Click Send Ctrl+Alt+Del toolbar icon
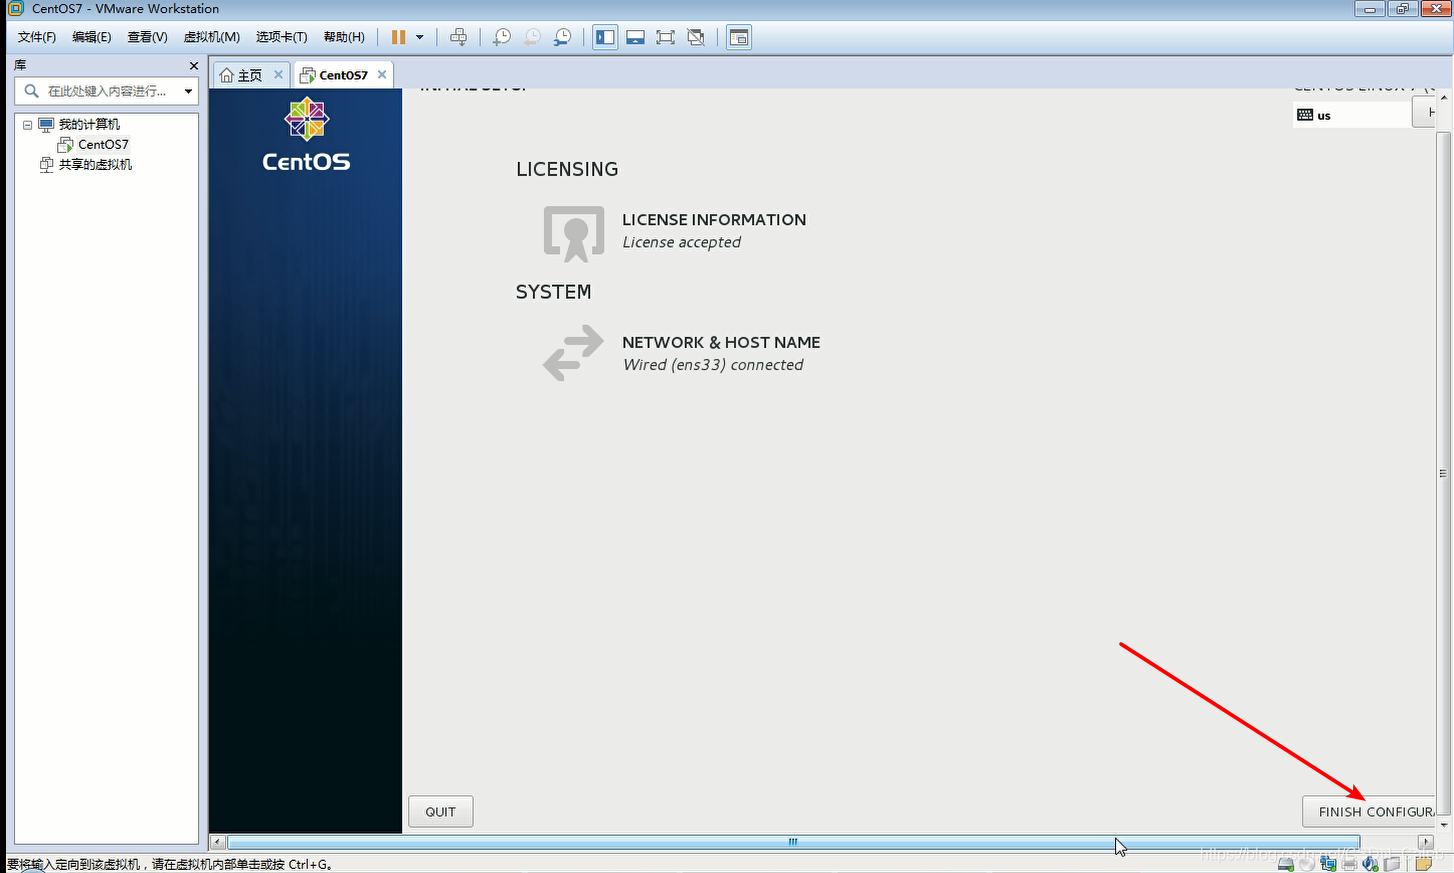1454x873 pixels. tap(458, 37)
